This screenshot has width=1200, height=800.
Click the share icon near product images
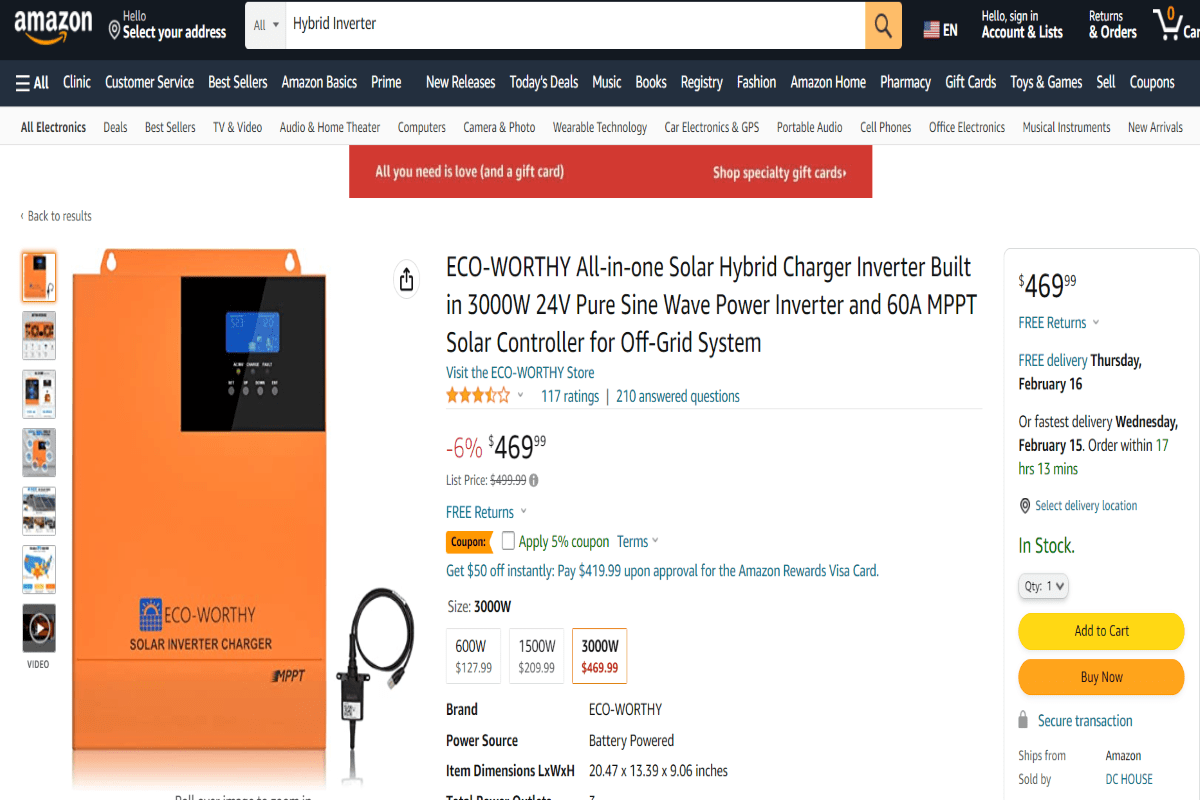pos(406,280)
